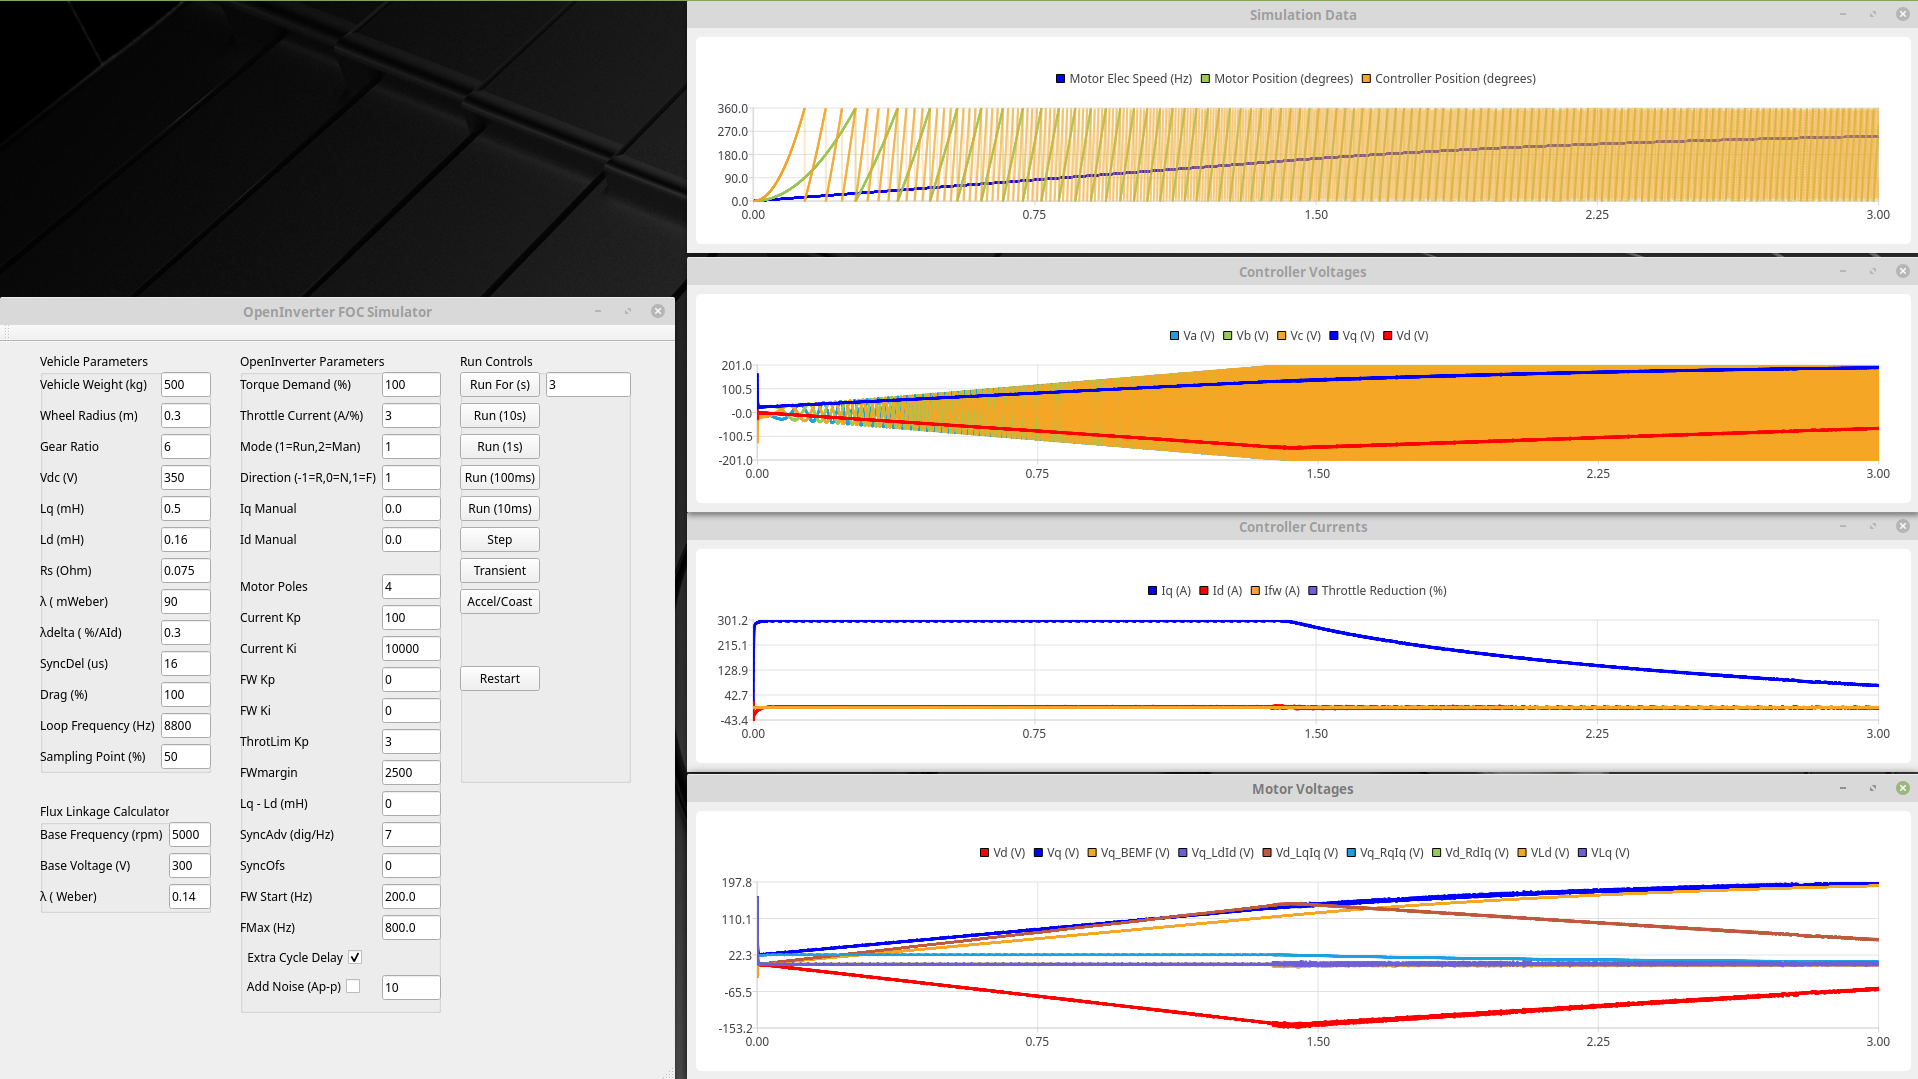Close the OpenInverter FOC Simulator window
Screen dimensions: 1918x1079
point(657,311)
